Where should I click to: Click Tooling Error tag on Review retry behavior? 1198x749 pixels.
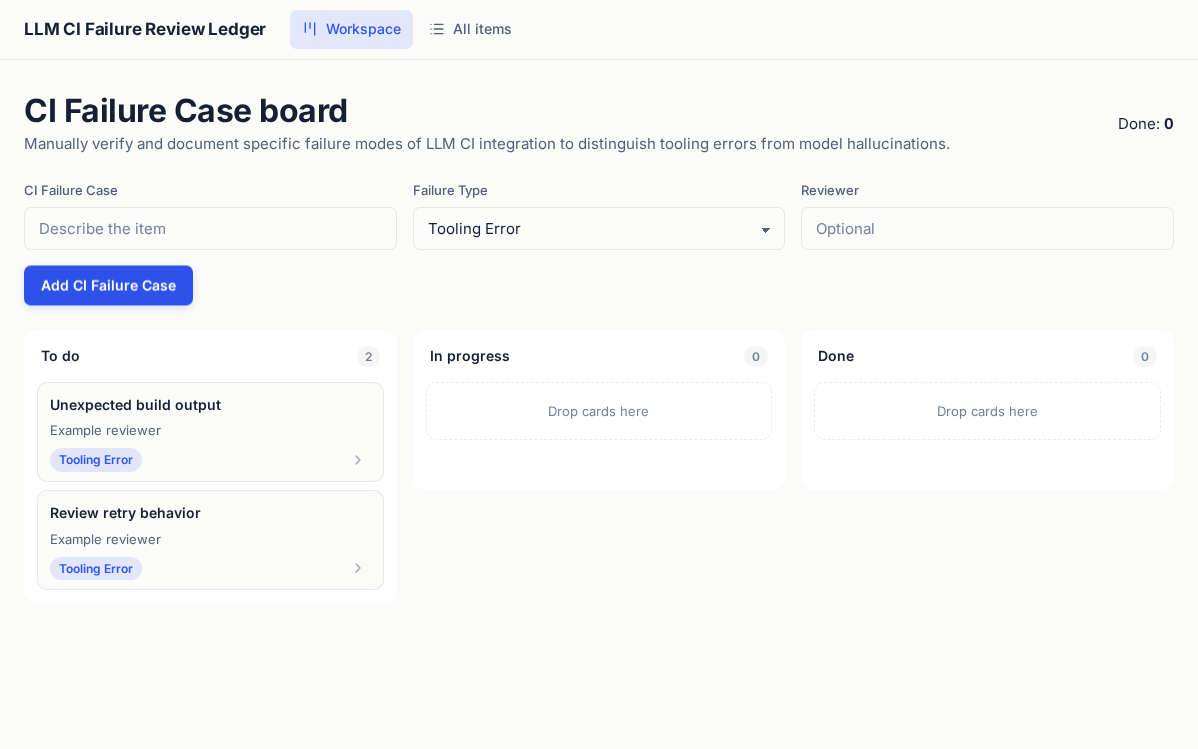96,569
